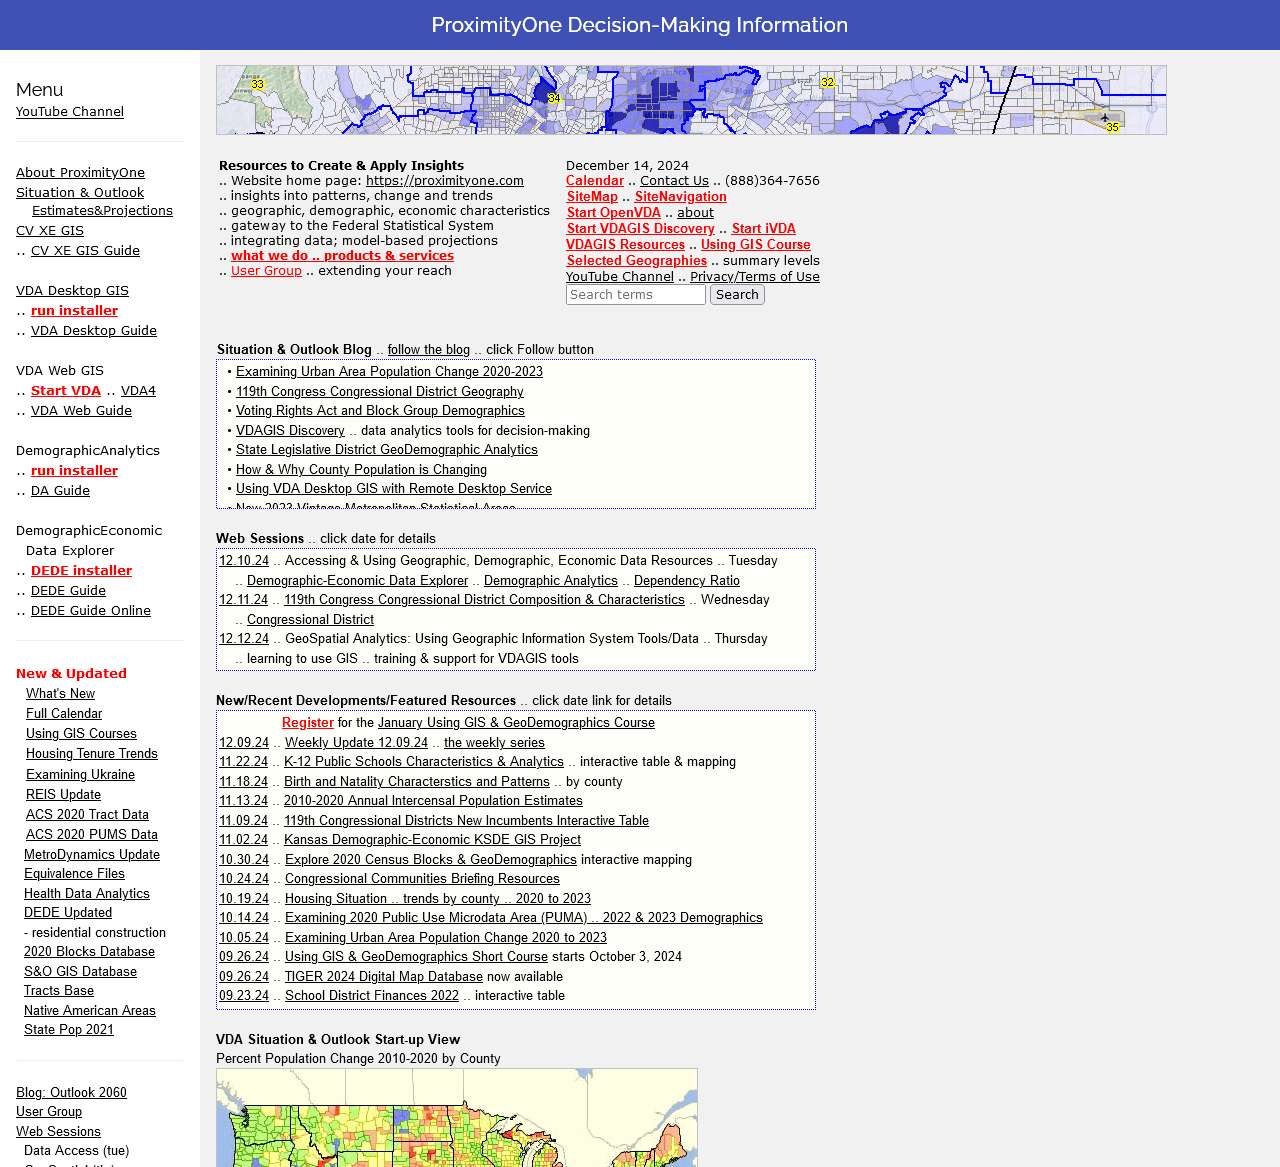
Task: Open Selected Geographies link
Action: click(637, 261)
